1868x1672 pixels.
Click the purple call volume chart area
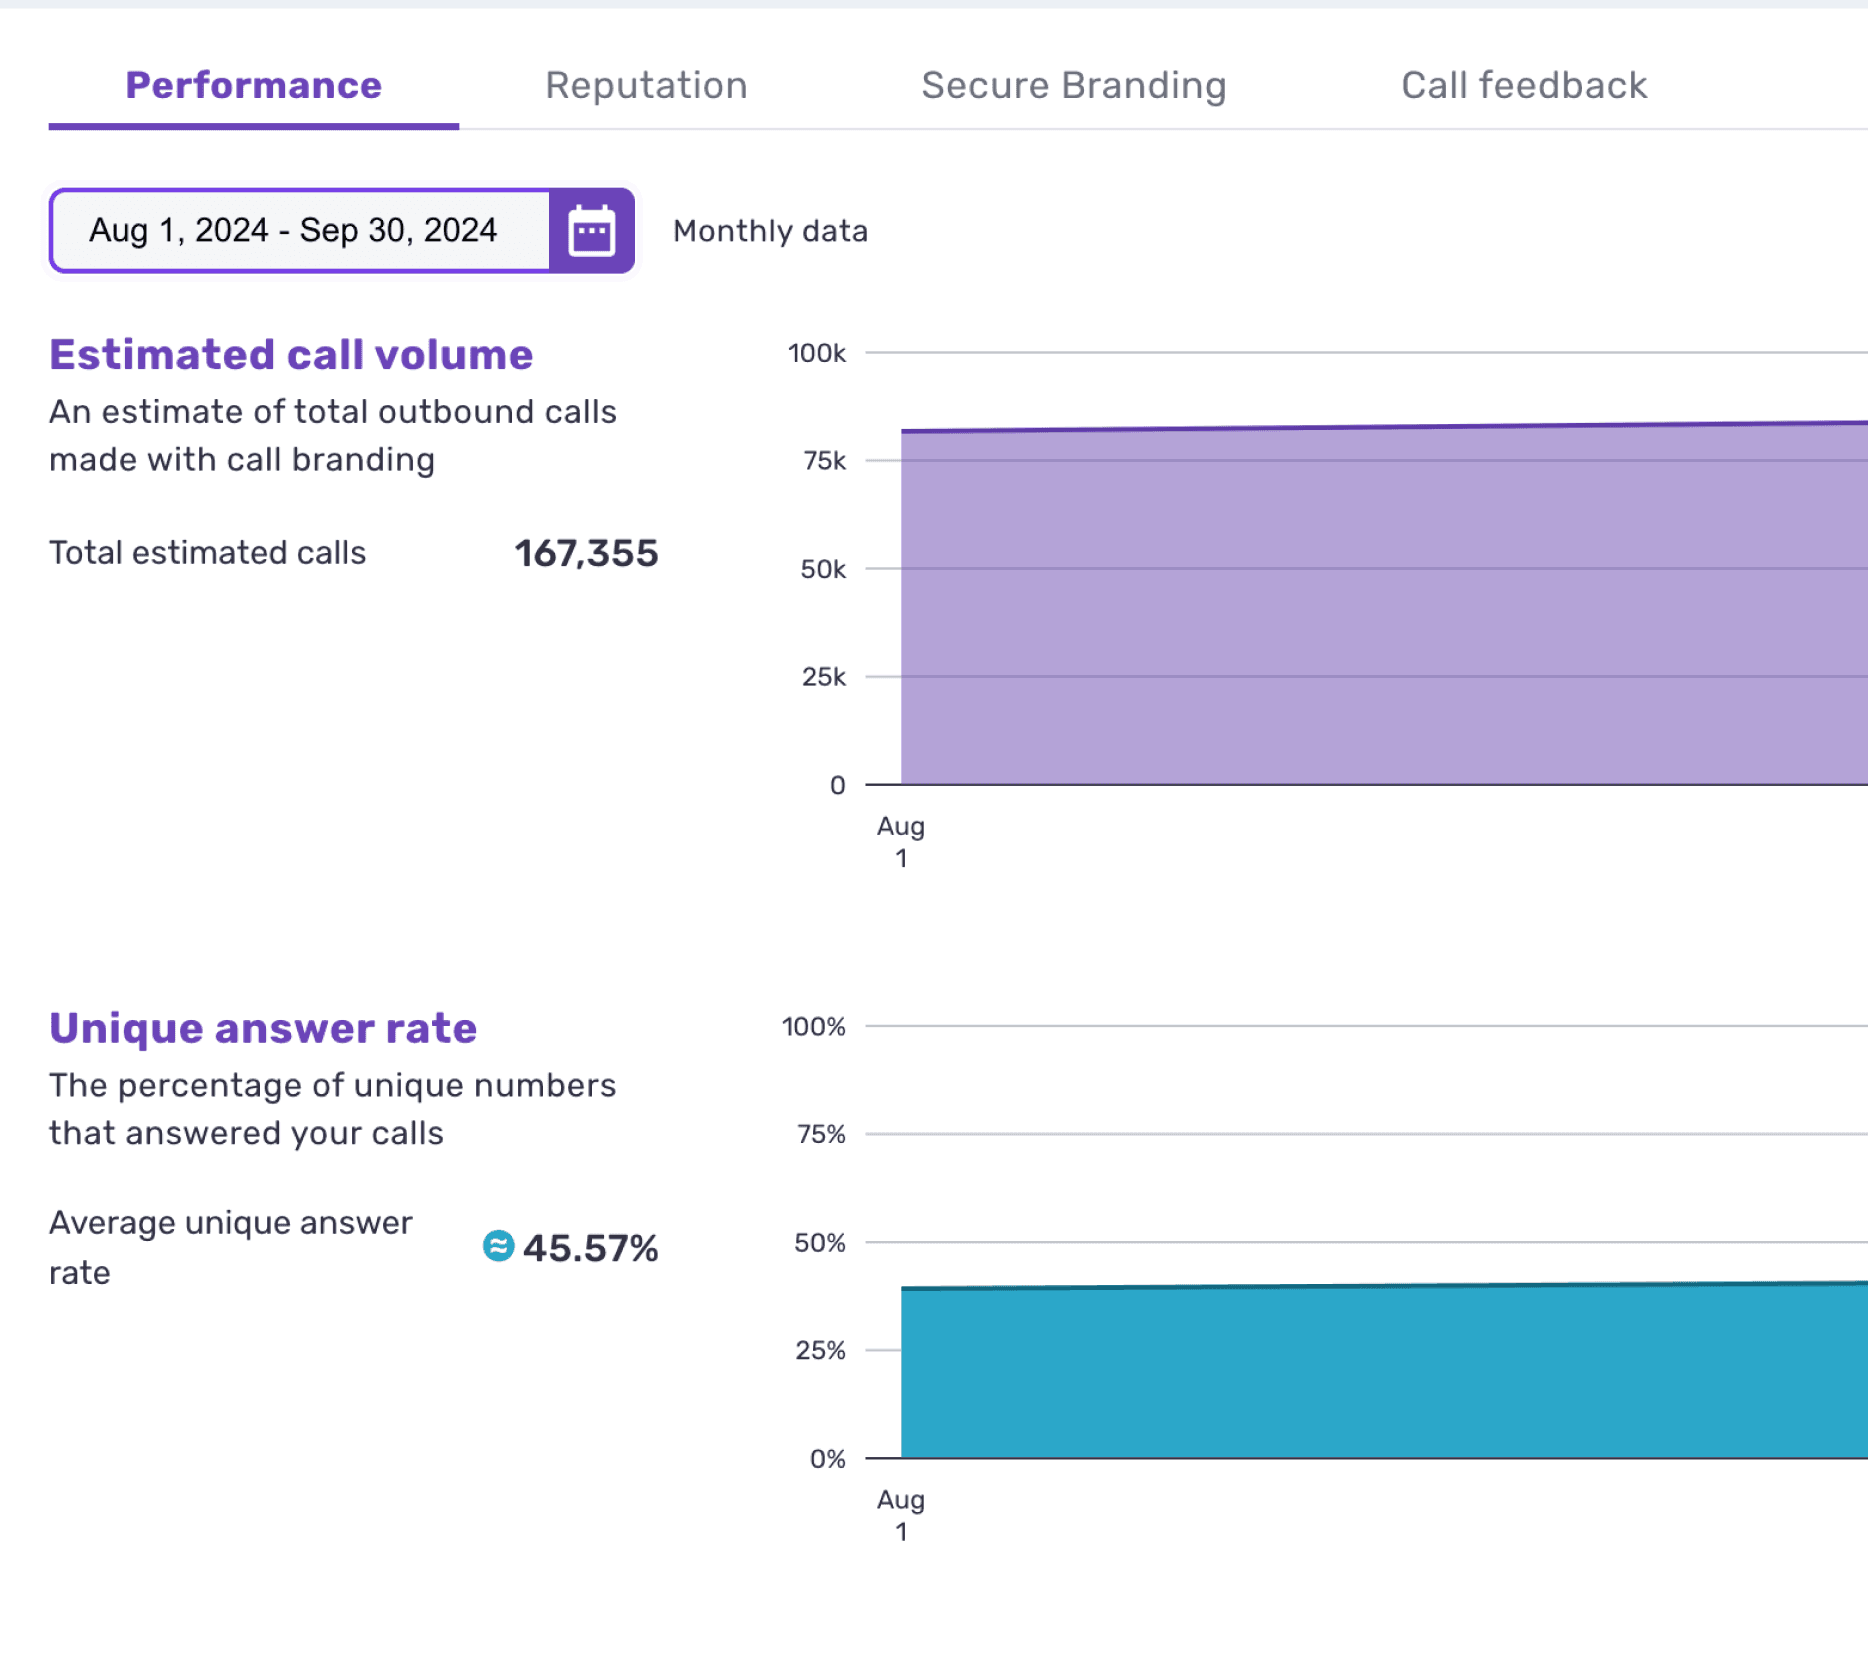pos(1384,604)
